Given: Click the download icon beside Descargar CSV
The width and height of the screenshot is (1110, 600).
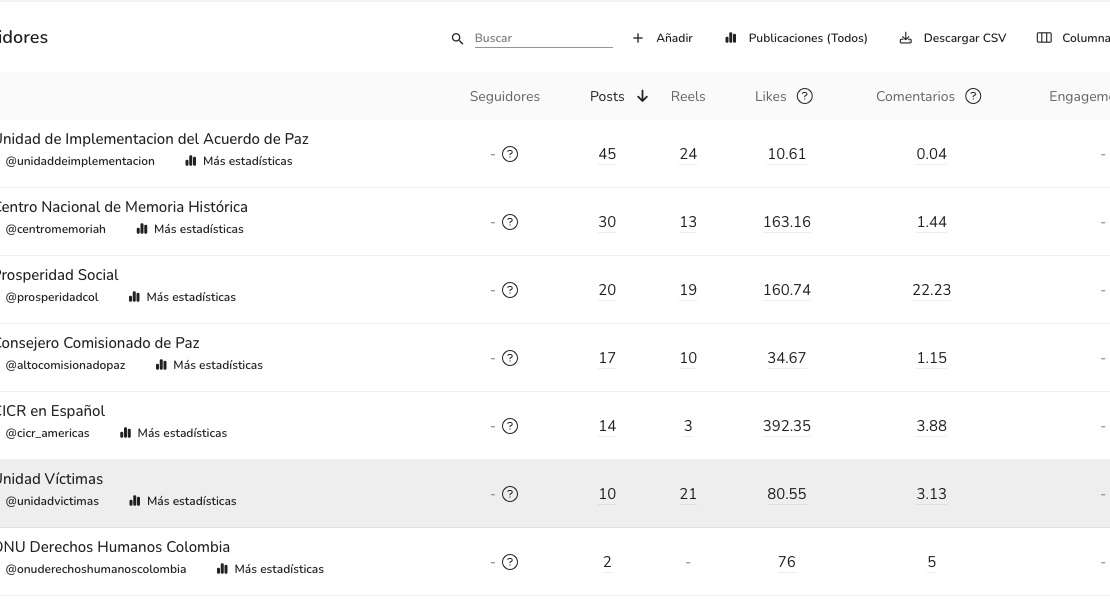Looking at the screenshot, I should pos(905,38).
